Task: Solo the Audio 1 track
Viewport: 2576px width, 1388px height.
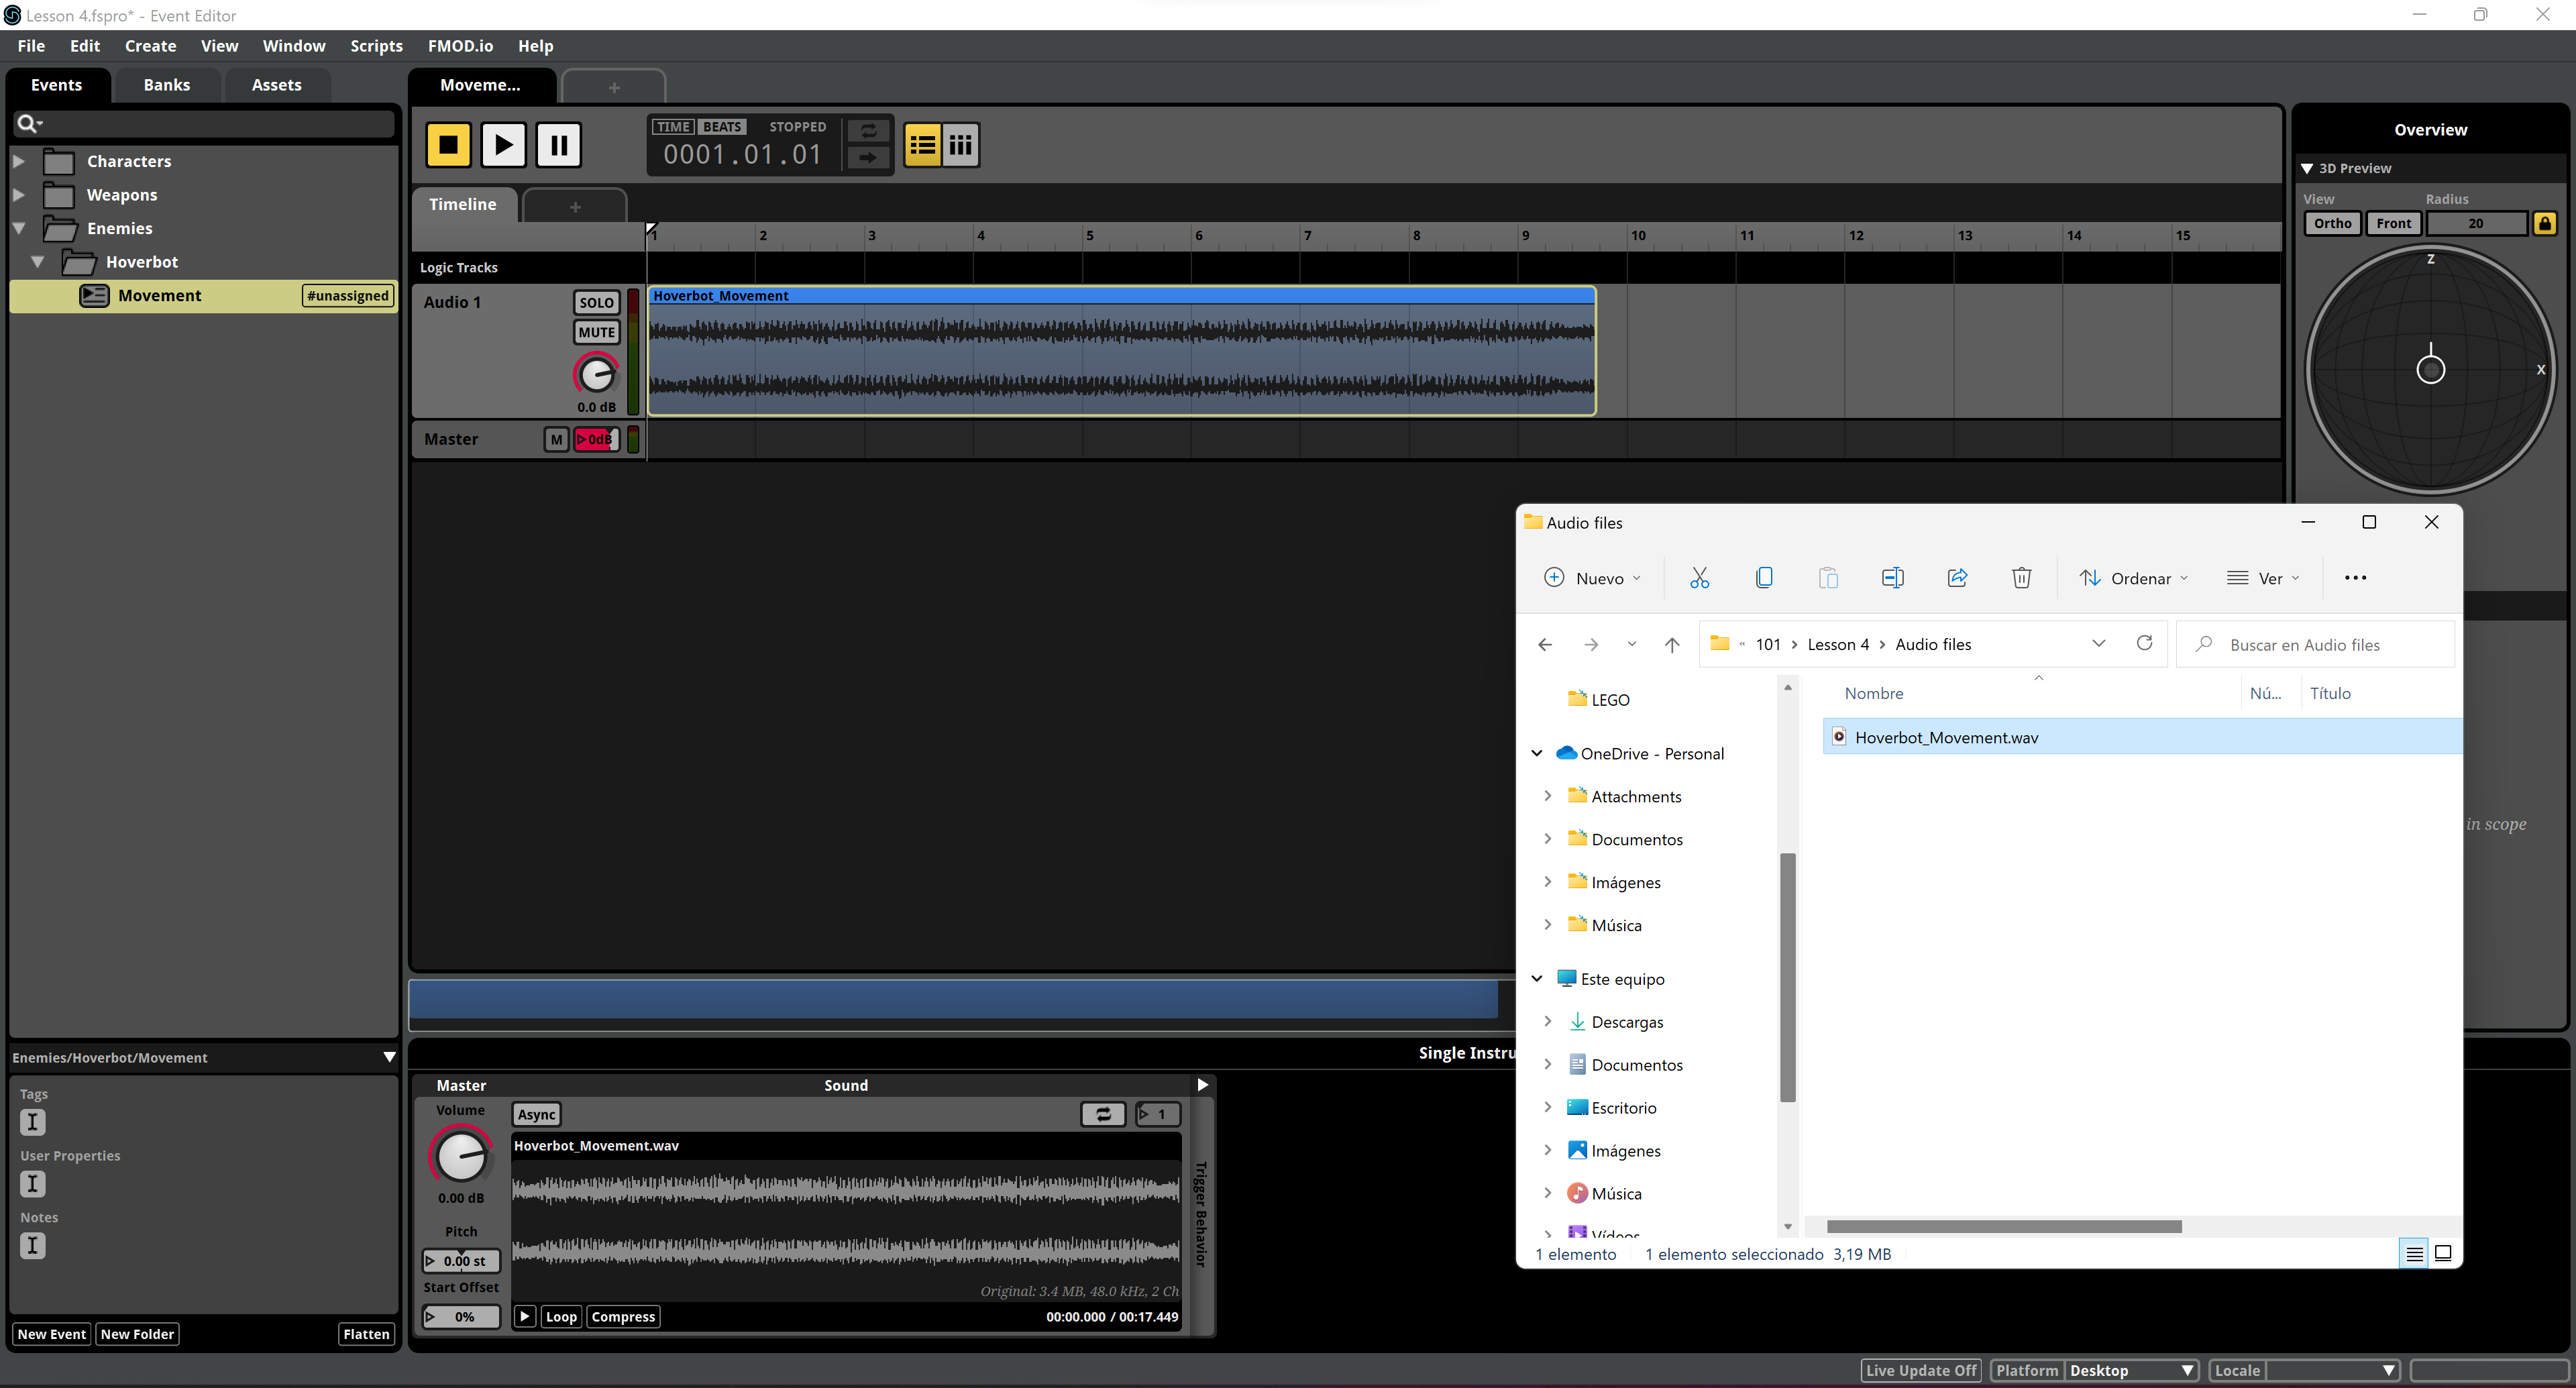Action: [x=596, y=302]
